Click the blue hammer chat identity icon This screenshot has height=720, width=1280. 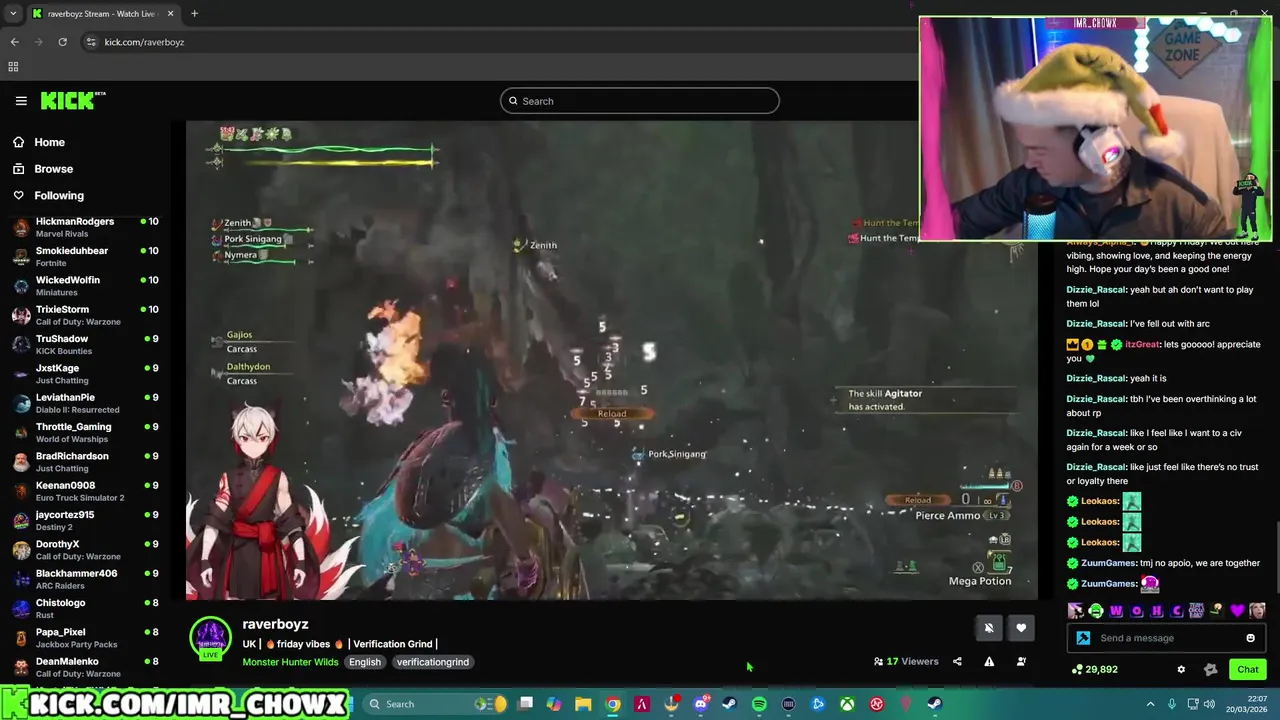click(1083, 638)
